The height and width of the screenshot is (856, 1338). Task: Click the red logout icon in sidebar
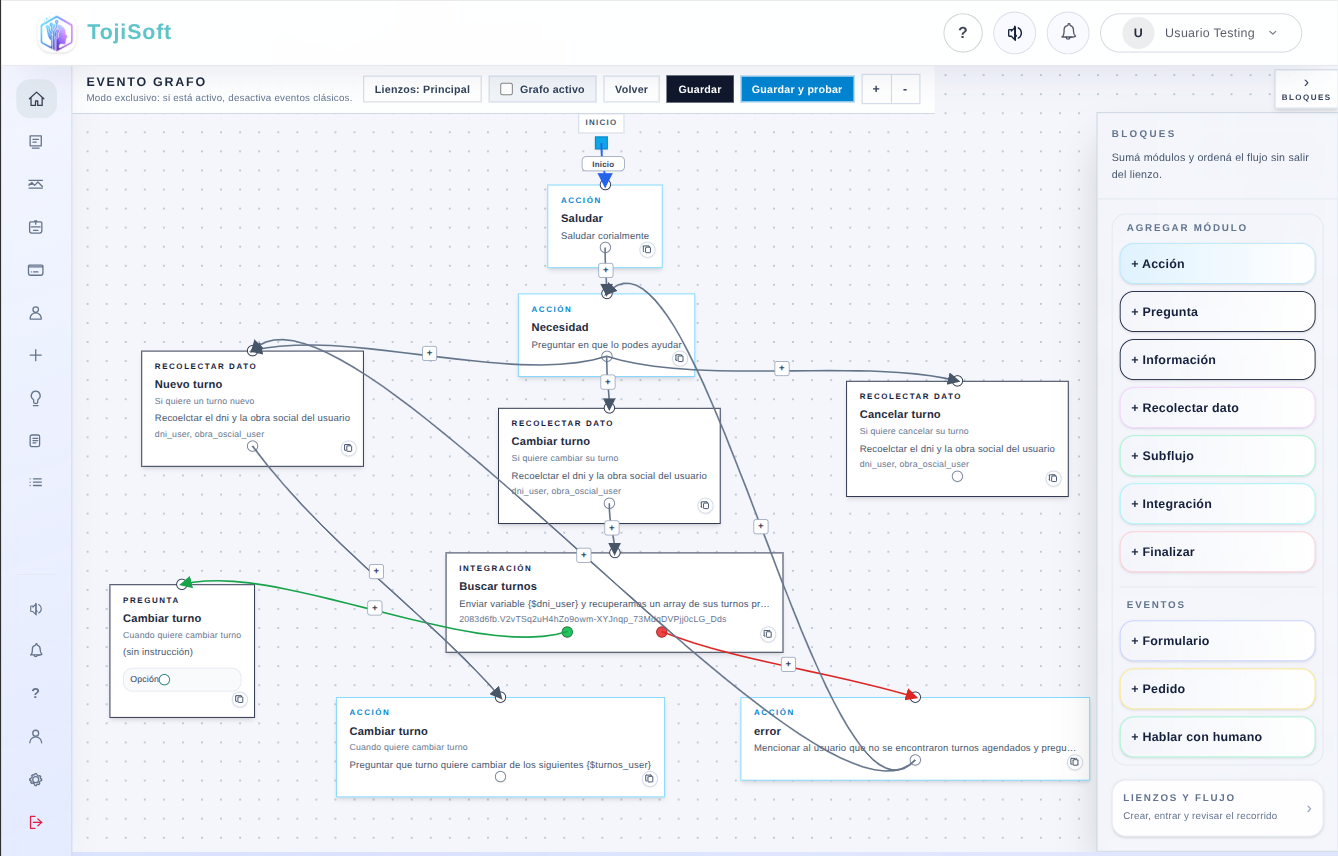tap(36, 822)
